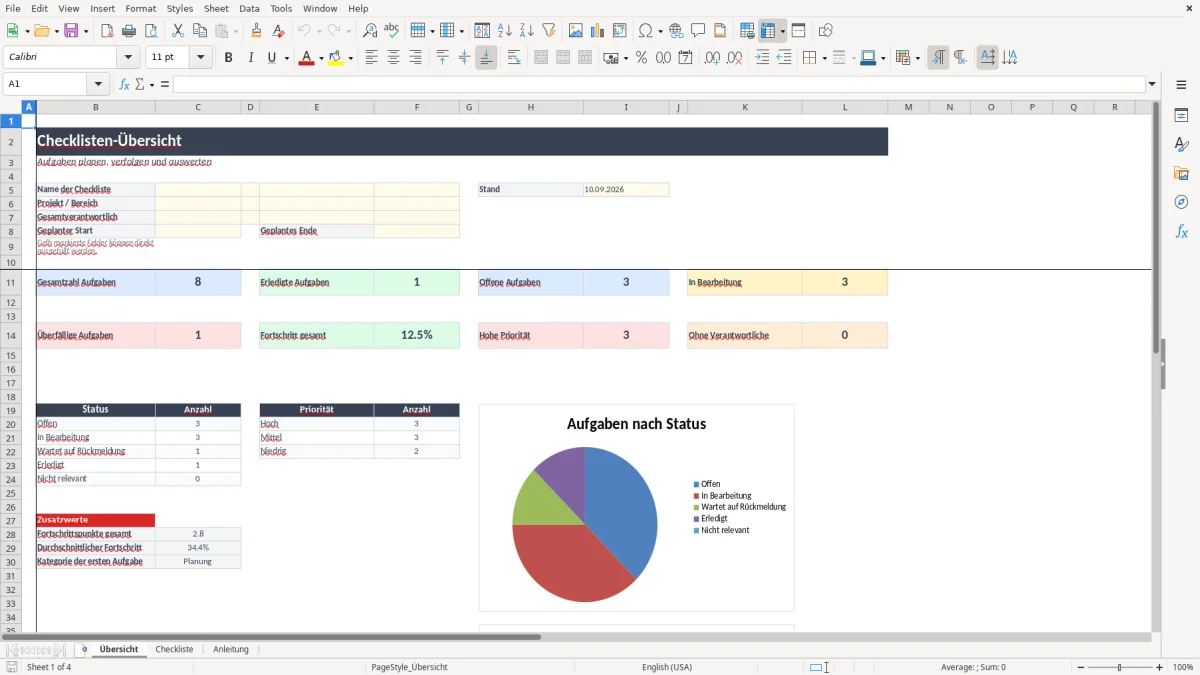Click the Cut scissors icon
This screenshot has width=1200, height=675.
point(178,31)
